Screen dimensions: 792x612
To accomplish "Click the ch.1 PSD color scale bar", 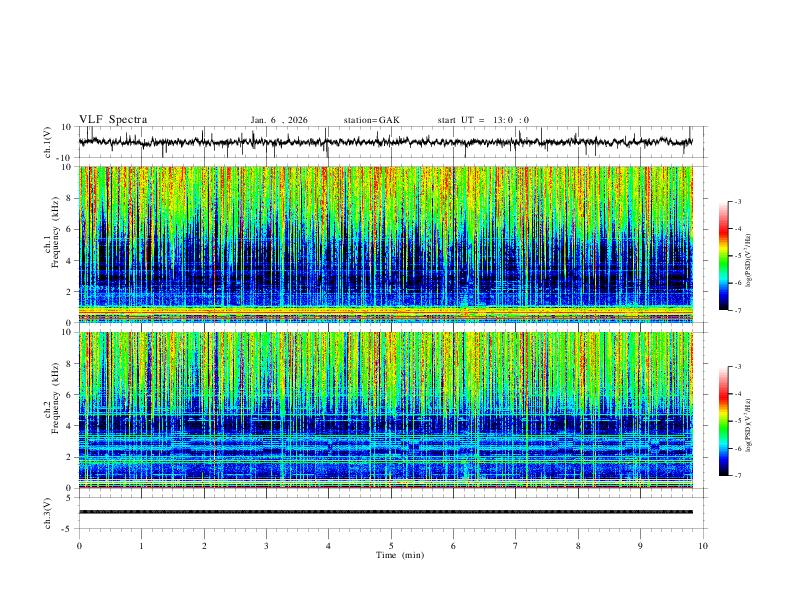I will coord(724,256).
